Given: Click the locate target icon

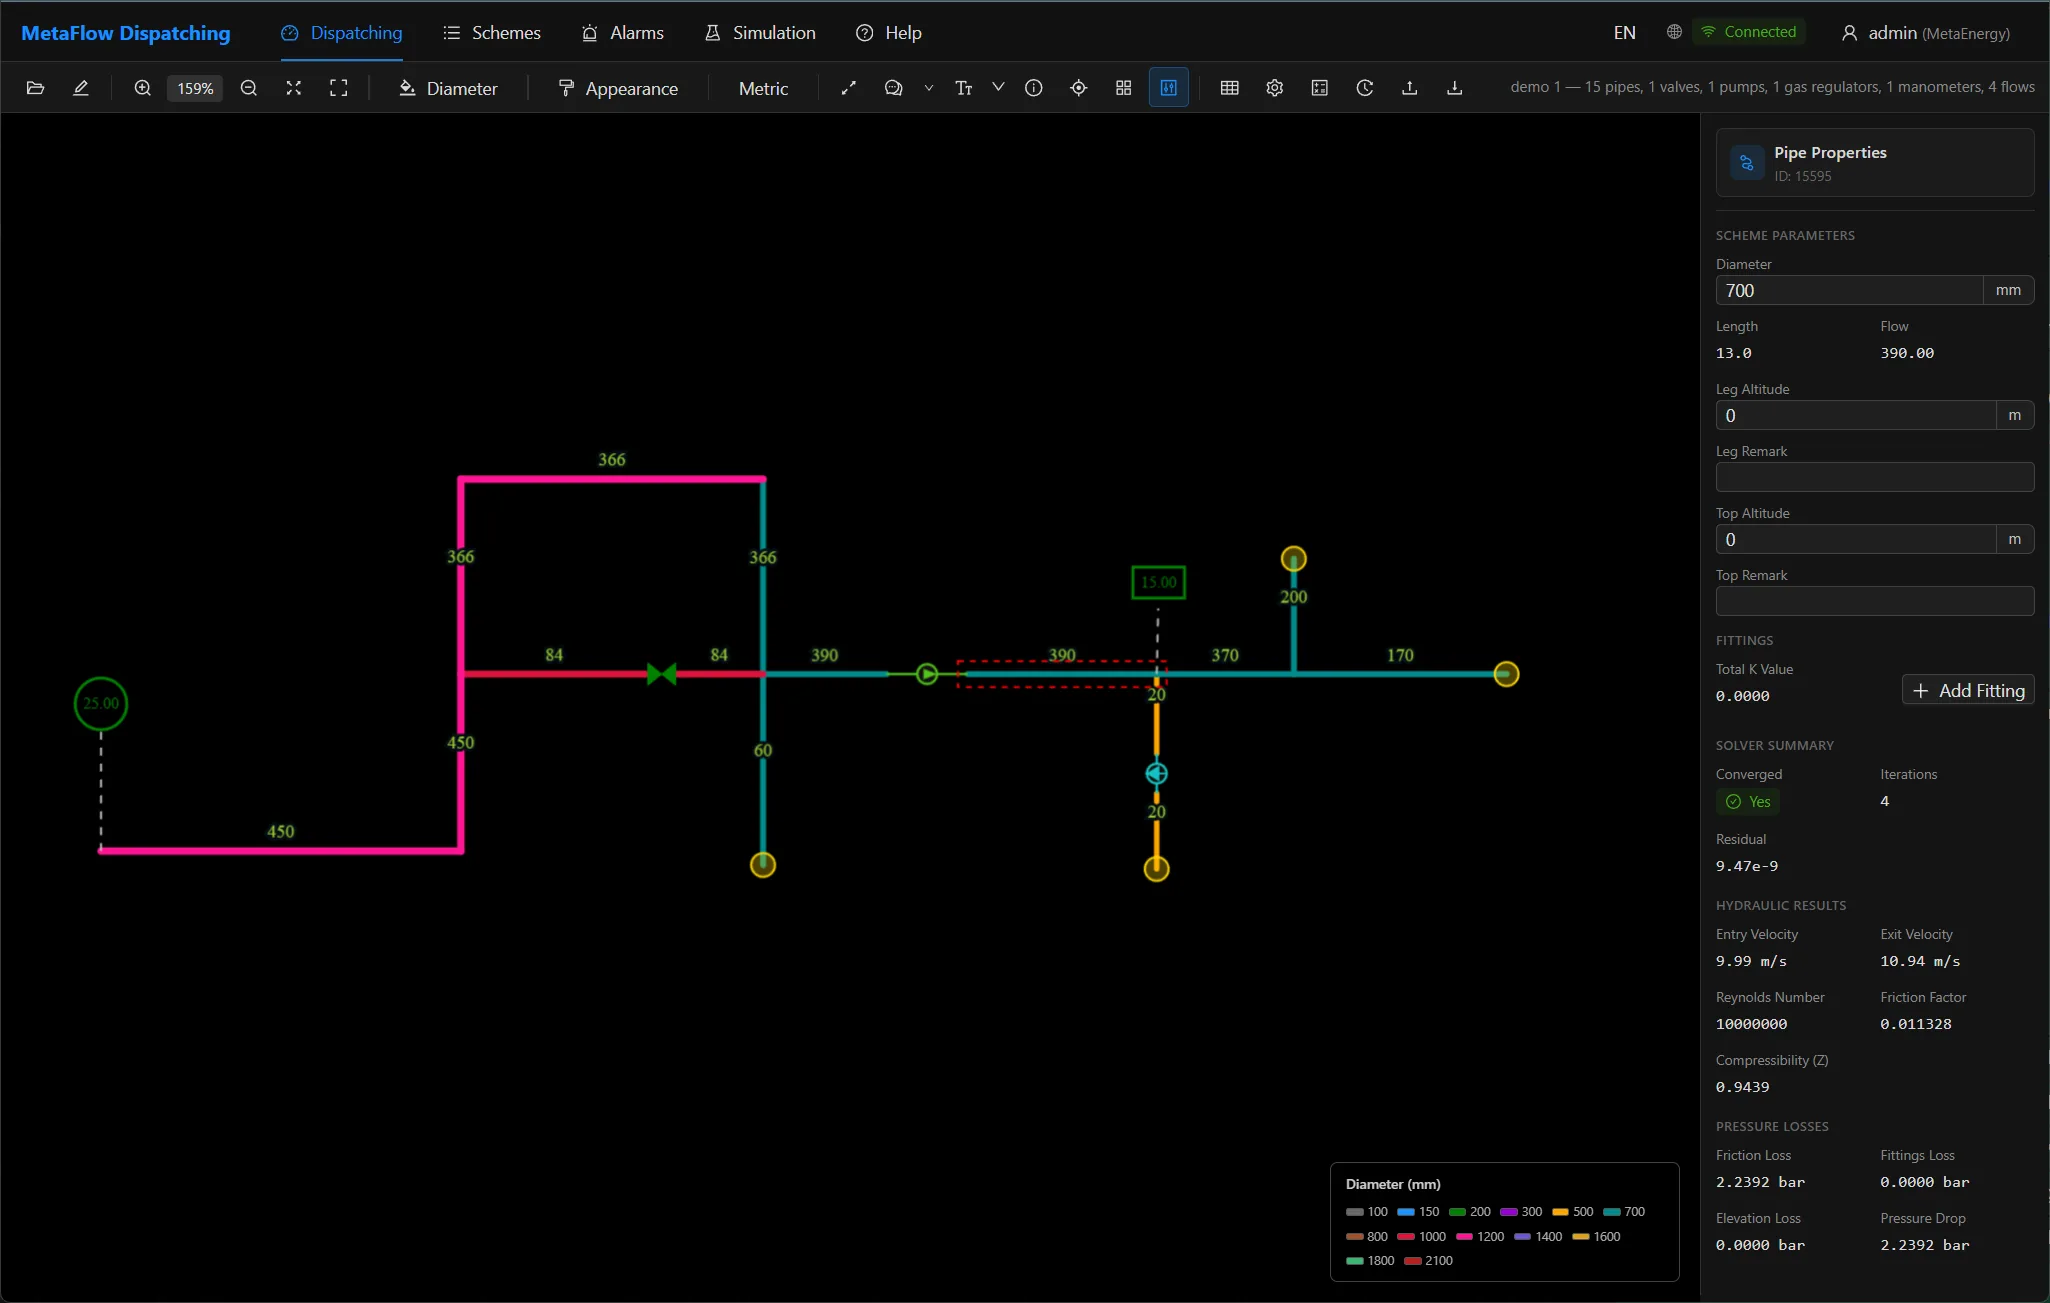Looking at the screenshot, I should [x=1079, y=88].
